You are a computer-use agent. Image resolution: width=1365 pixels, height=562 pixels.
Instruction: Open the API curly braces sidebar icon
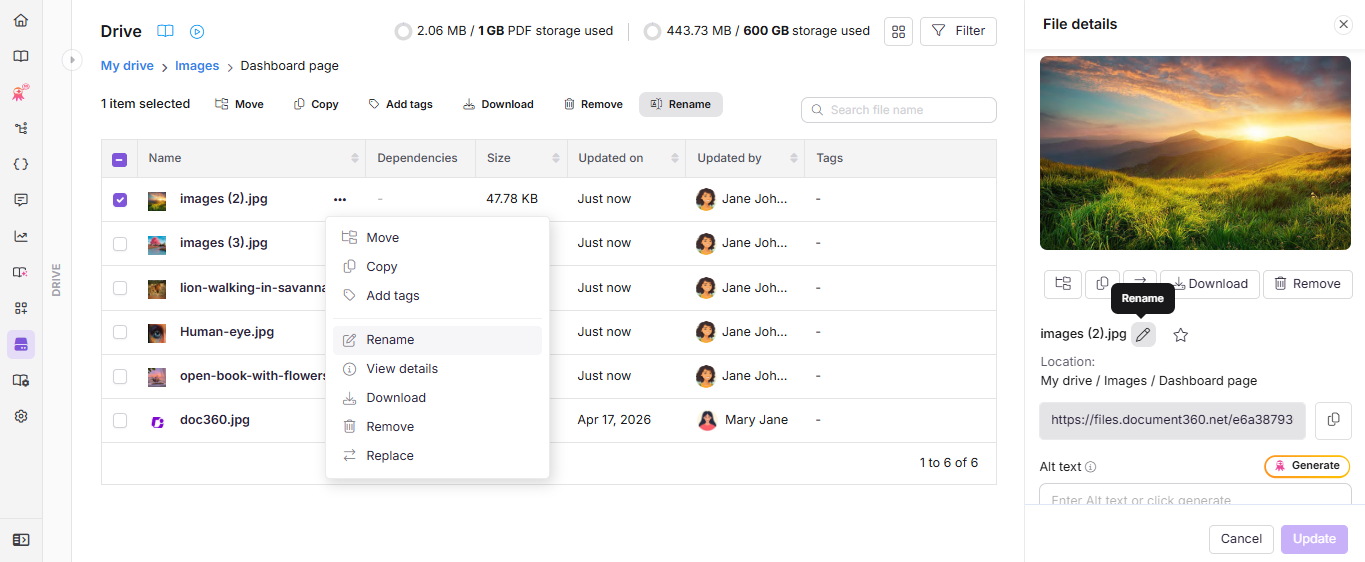pyautogui.click(x=20, y=164)
